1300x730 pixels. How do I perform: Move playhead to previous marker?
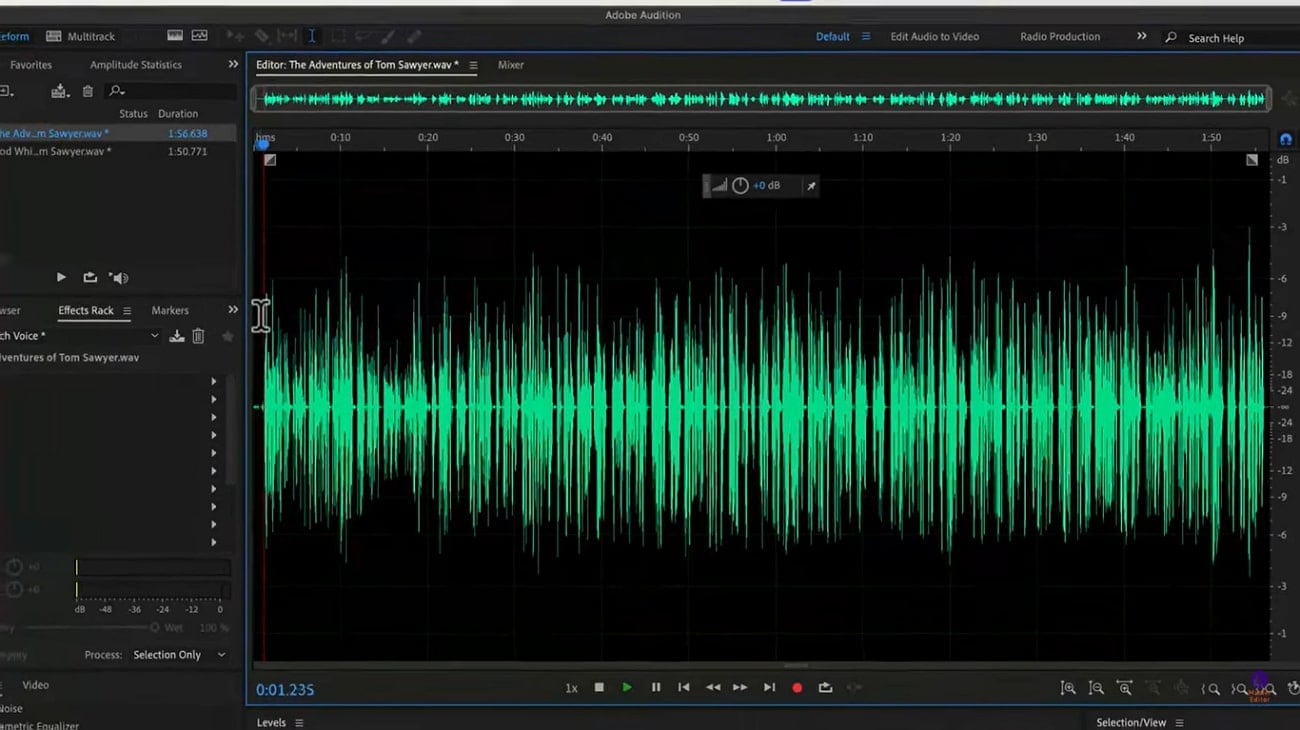click(x=684, y=687)
